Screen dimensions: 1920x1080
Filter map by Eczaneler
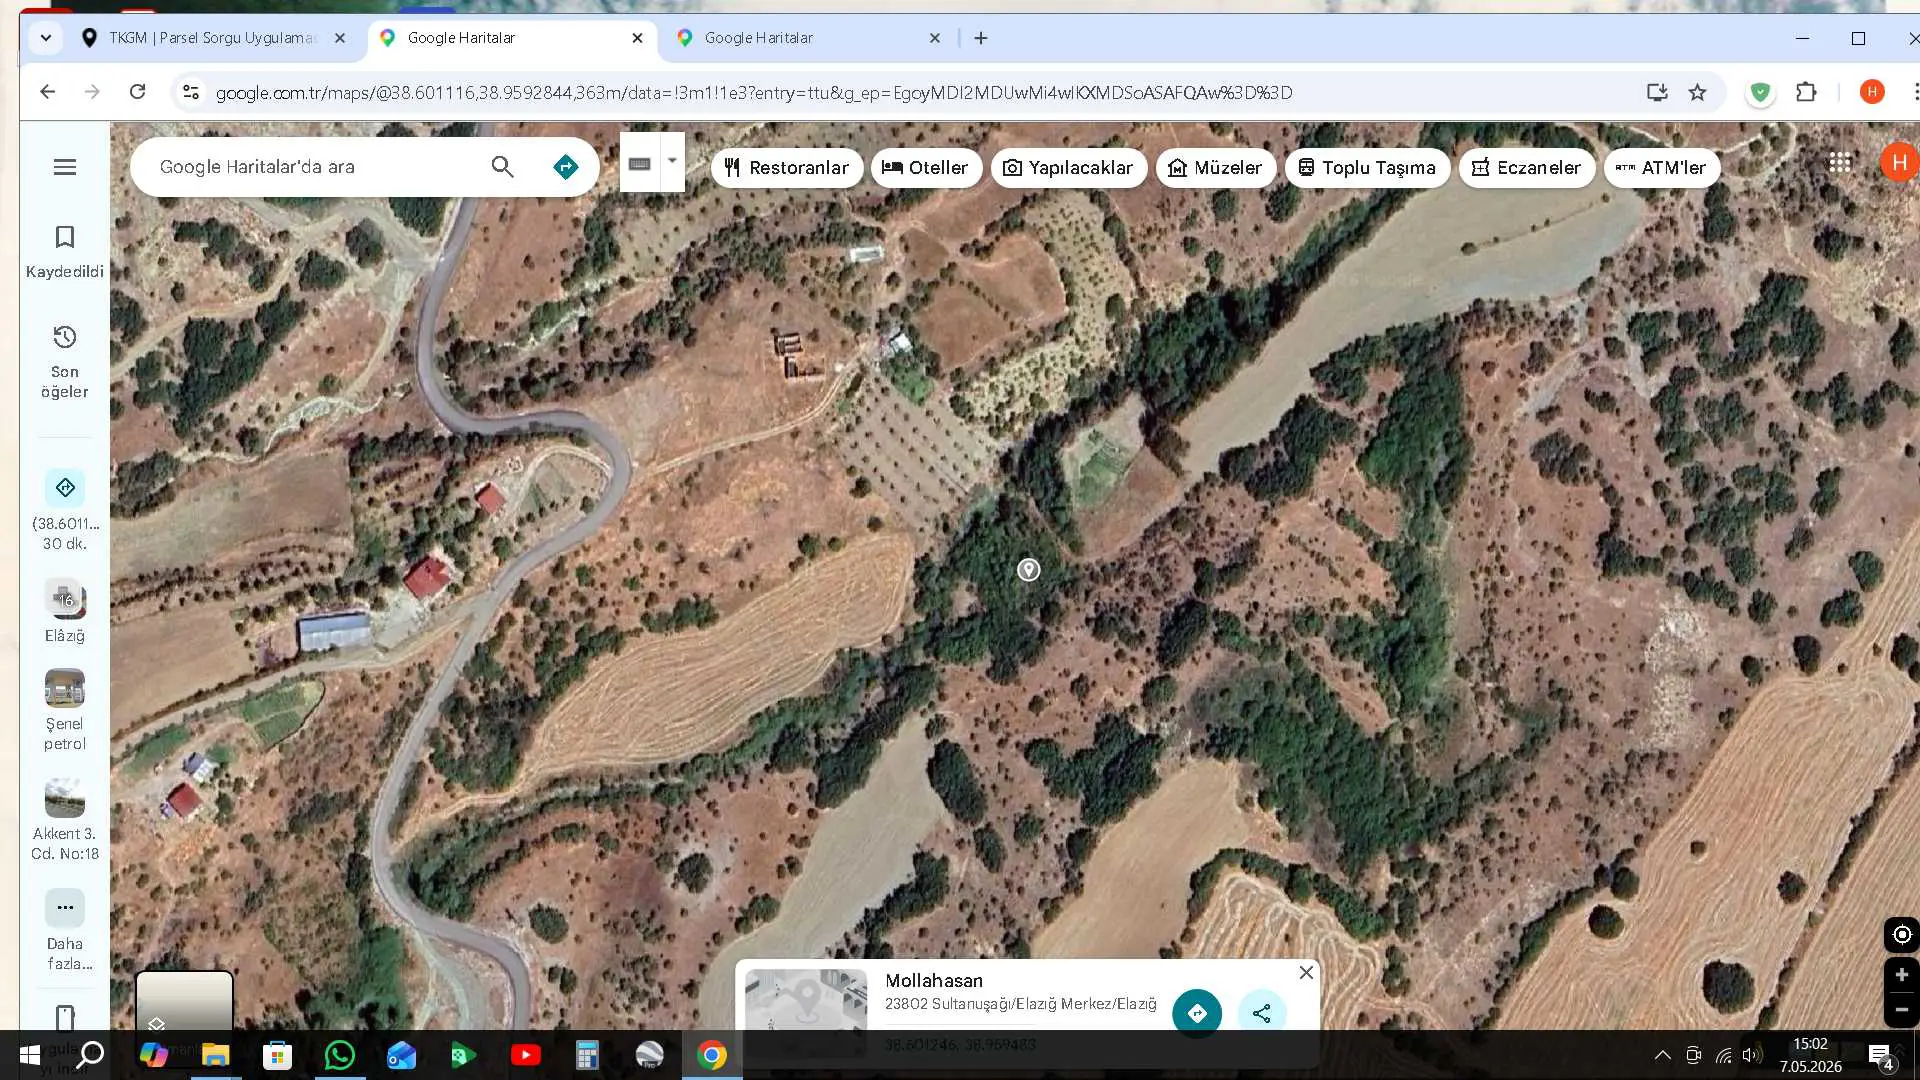pyautogui.click(x=1526, y=167)
